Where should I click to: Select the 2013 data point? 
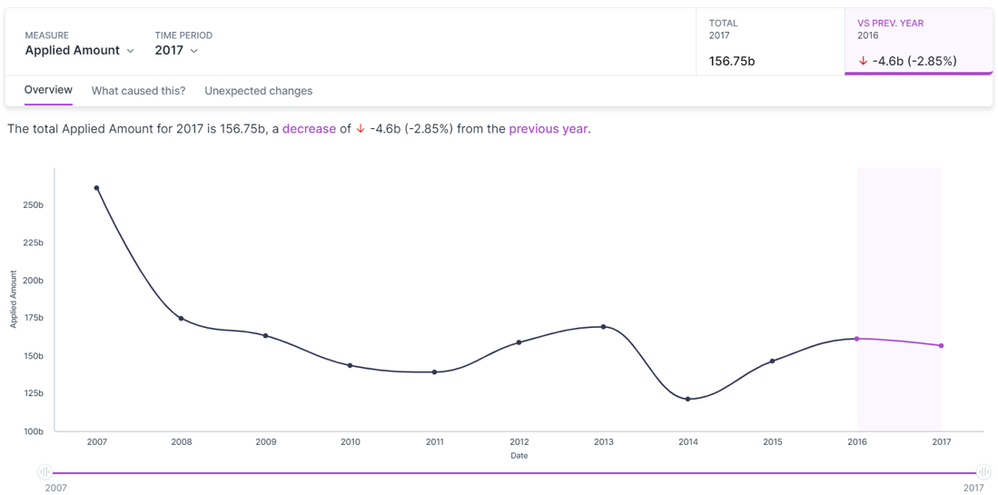[x=603, y=327]
